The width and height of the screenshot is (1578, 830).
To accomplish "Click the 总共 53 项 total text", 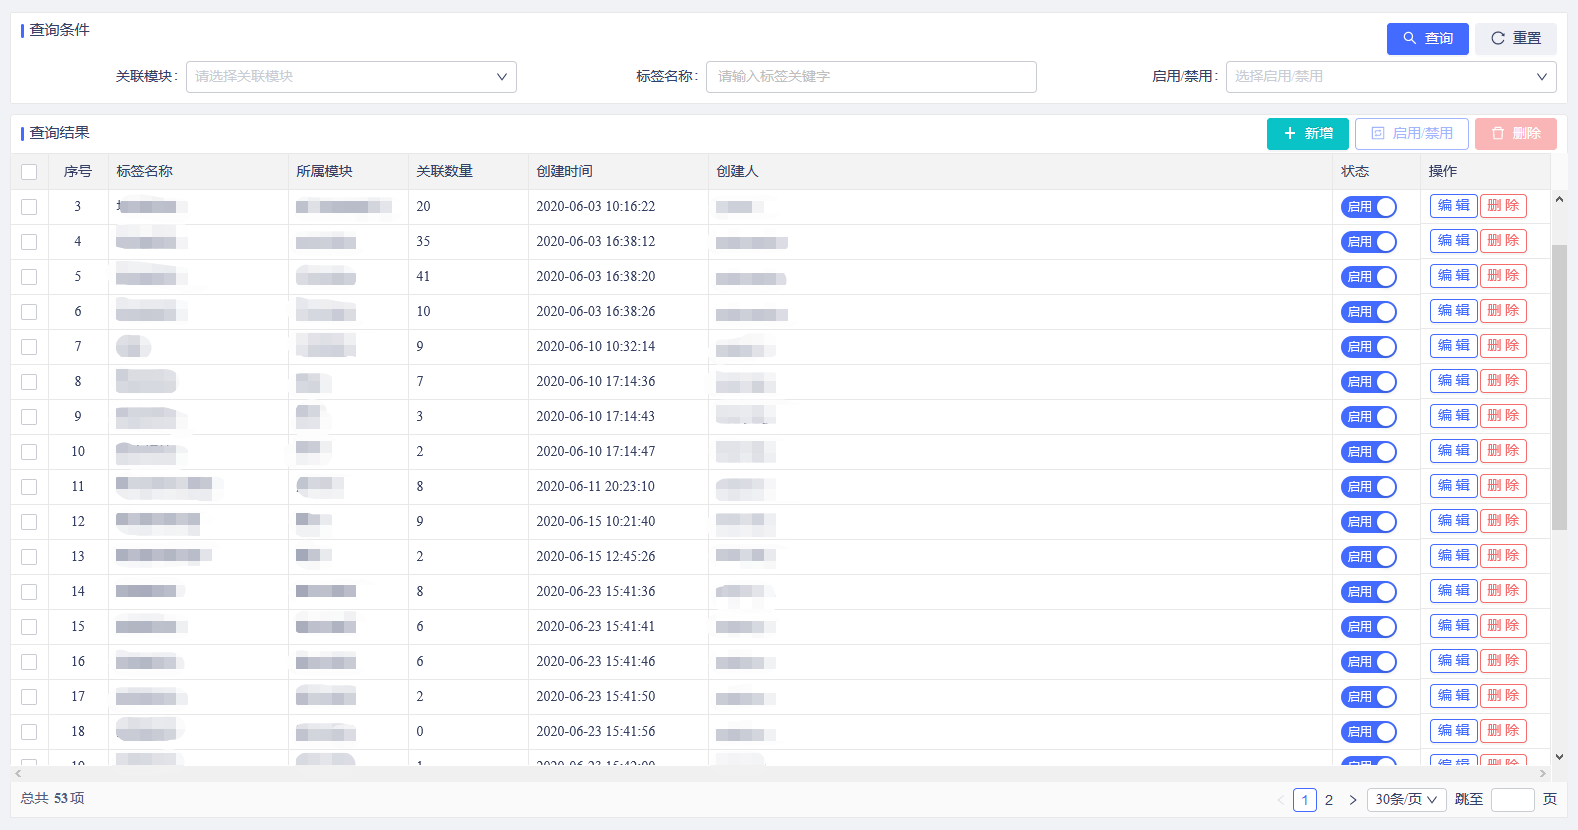I will click(52, 799).
